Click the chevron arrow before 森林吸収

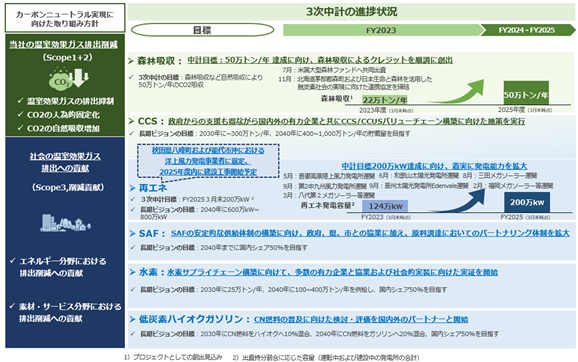point(131,61)
